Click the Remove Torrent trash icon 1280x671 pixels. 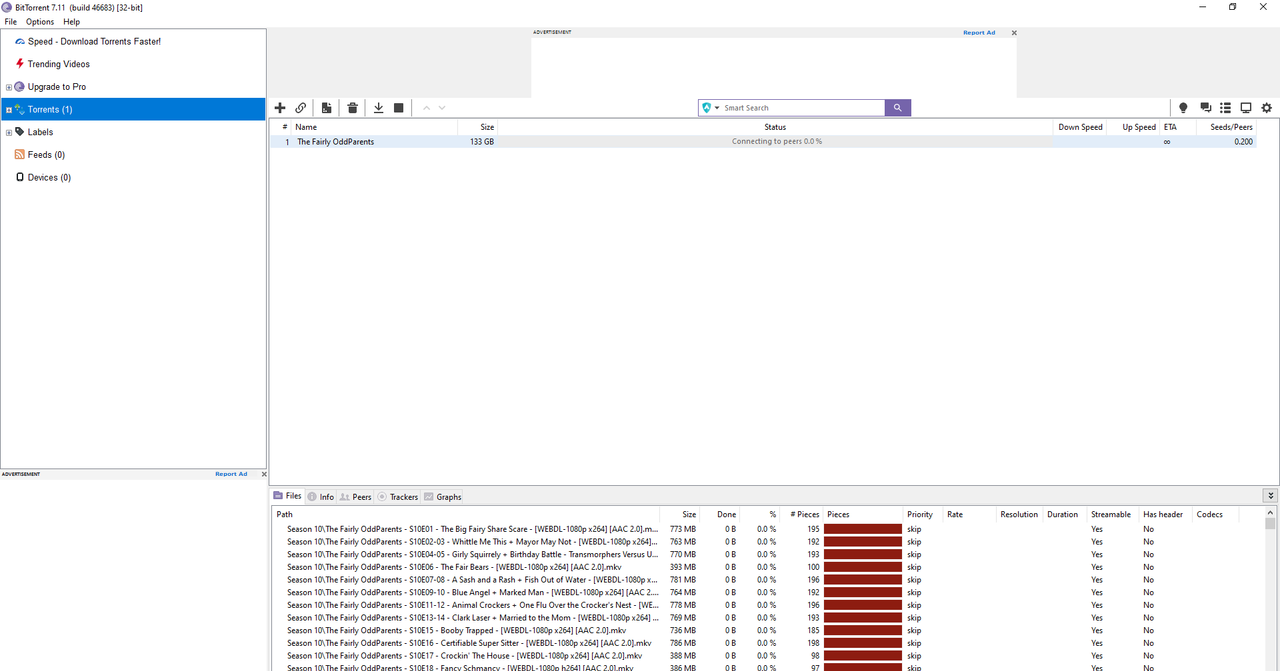coord(353,108)
